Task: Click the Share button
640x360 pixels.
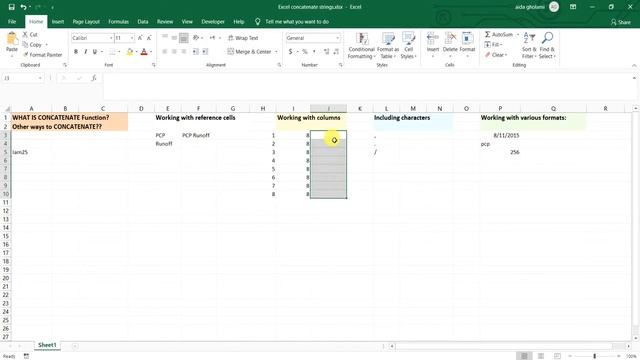Action: tap(621, 22)
